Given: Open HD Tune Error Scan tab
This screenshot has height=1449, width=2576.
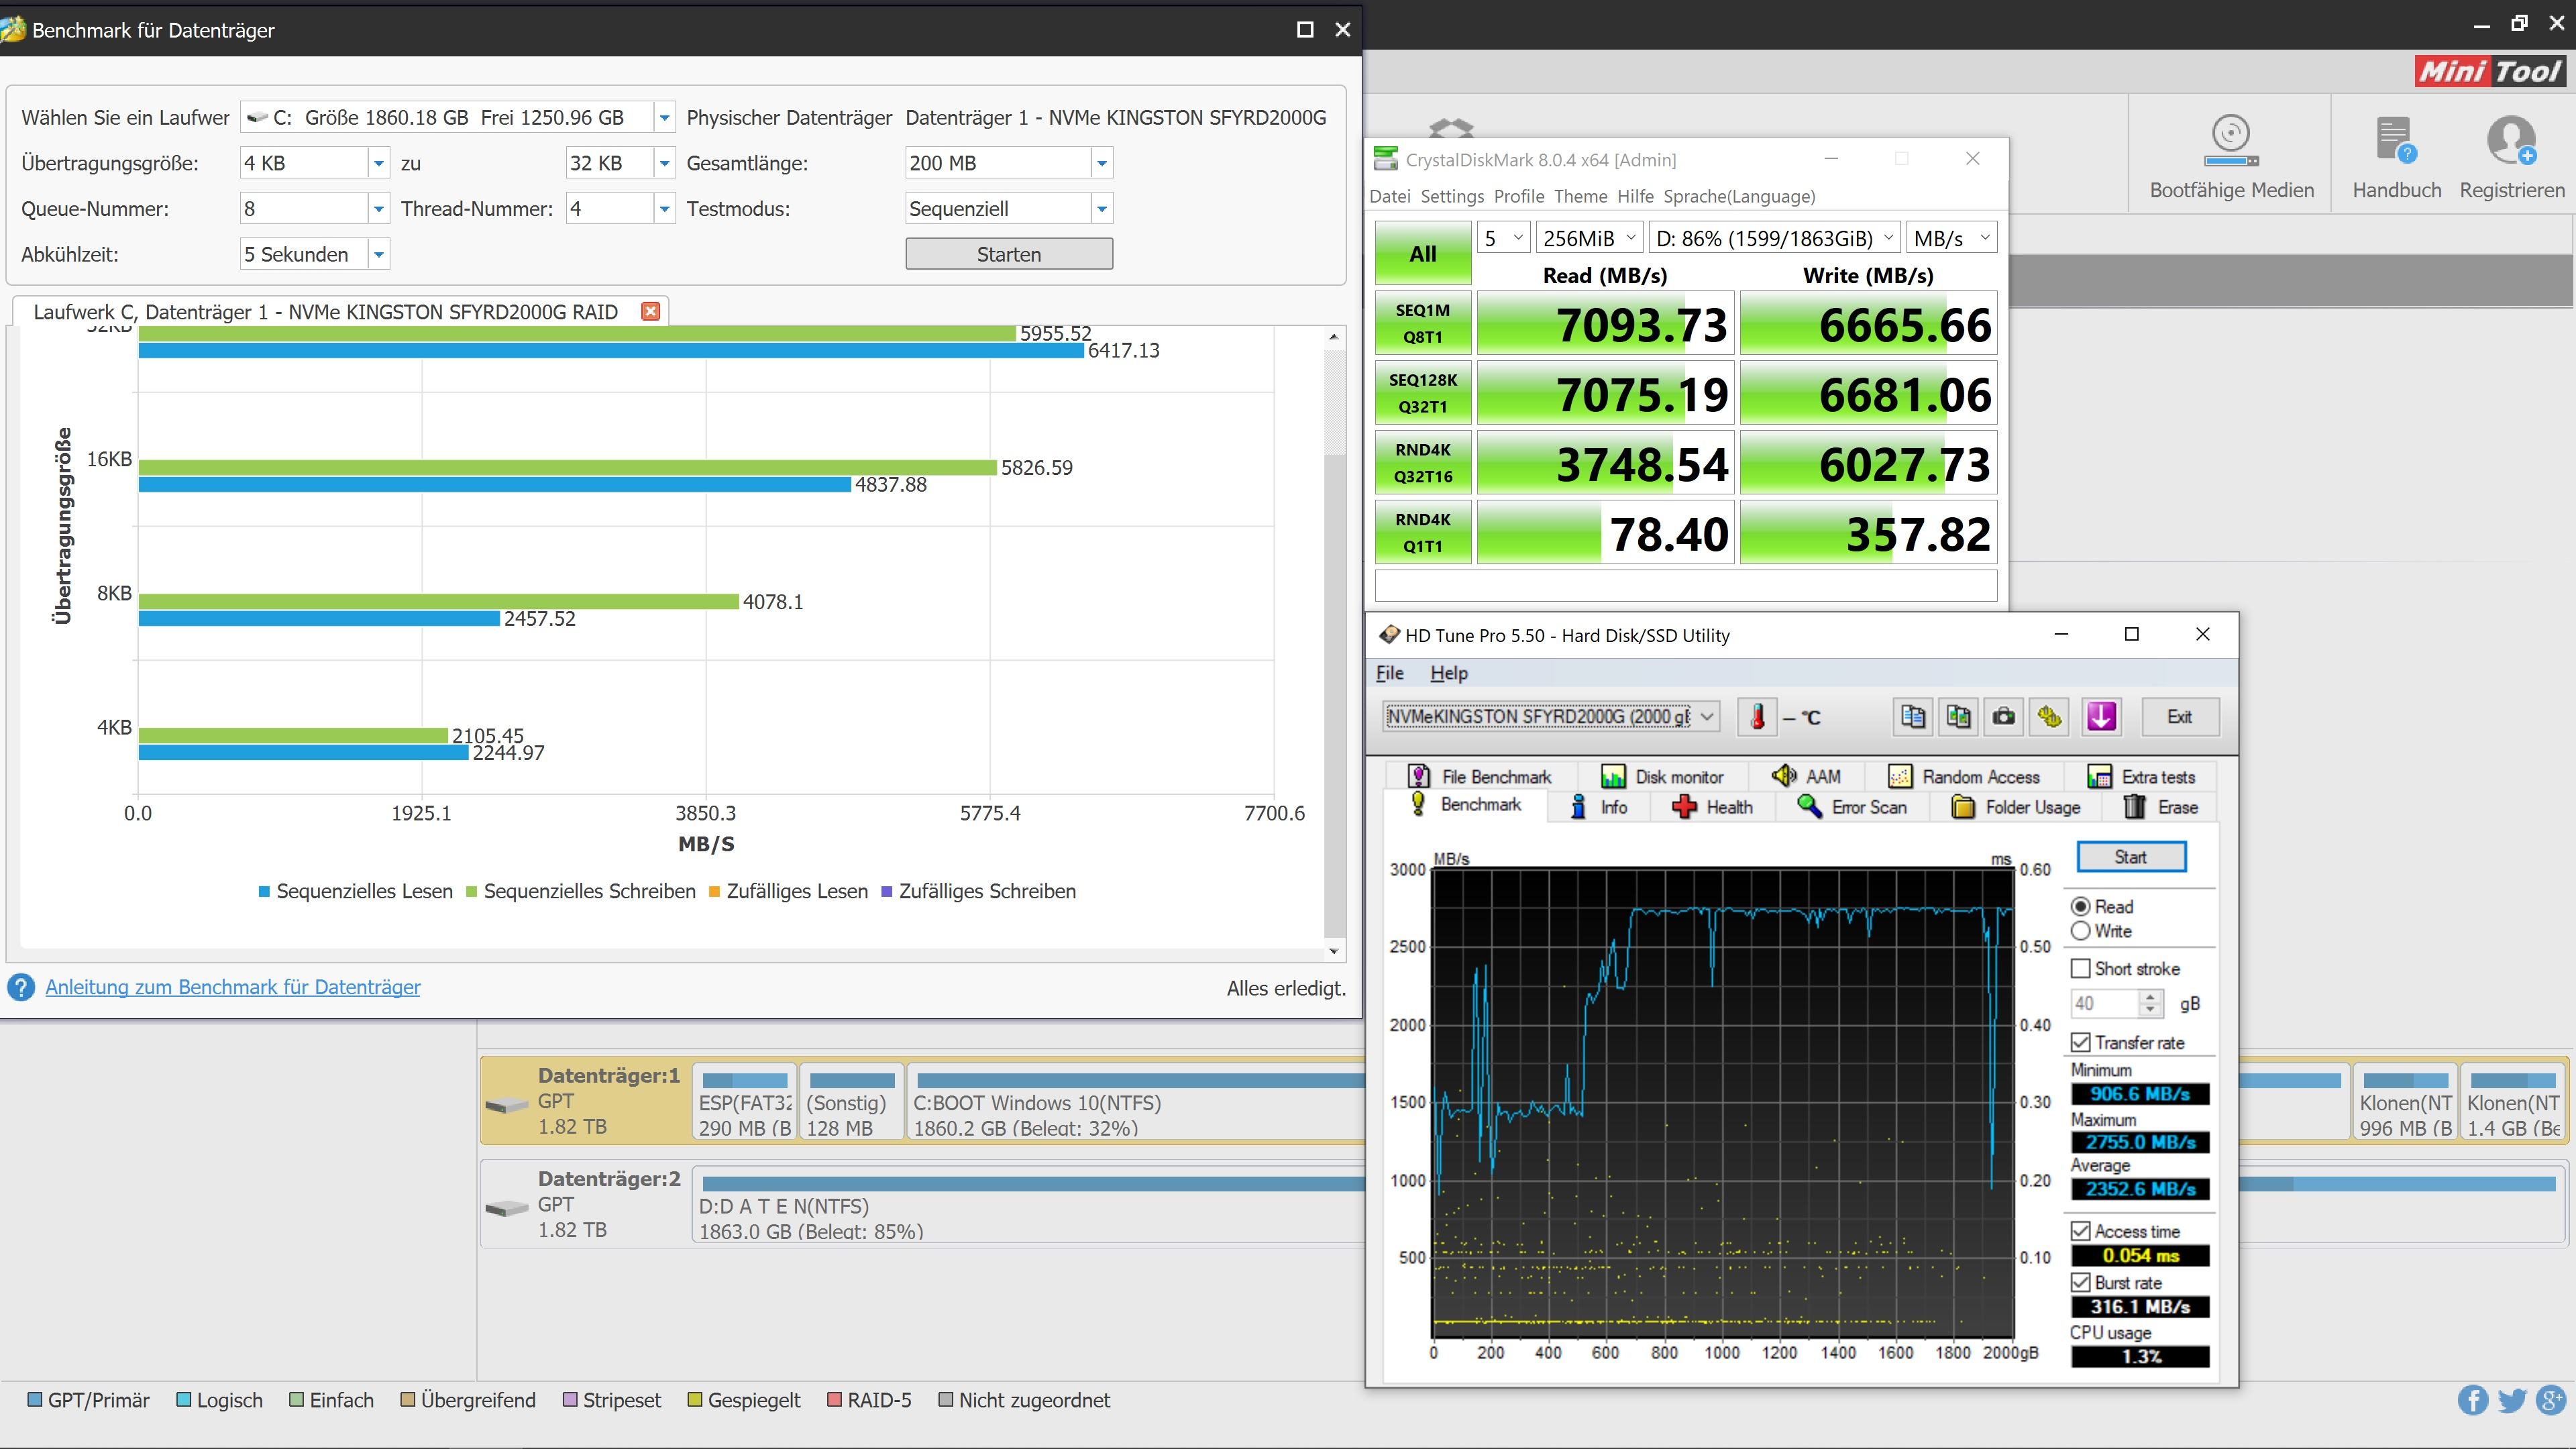Looking at the screenshot, I should point(1852,807).
